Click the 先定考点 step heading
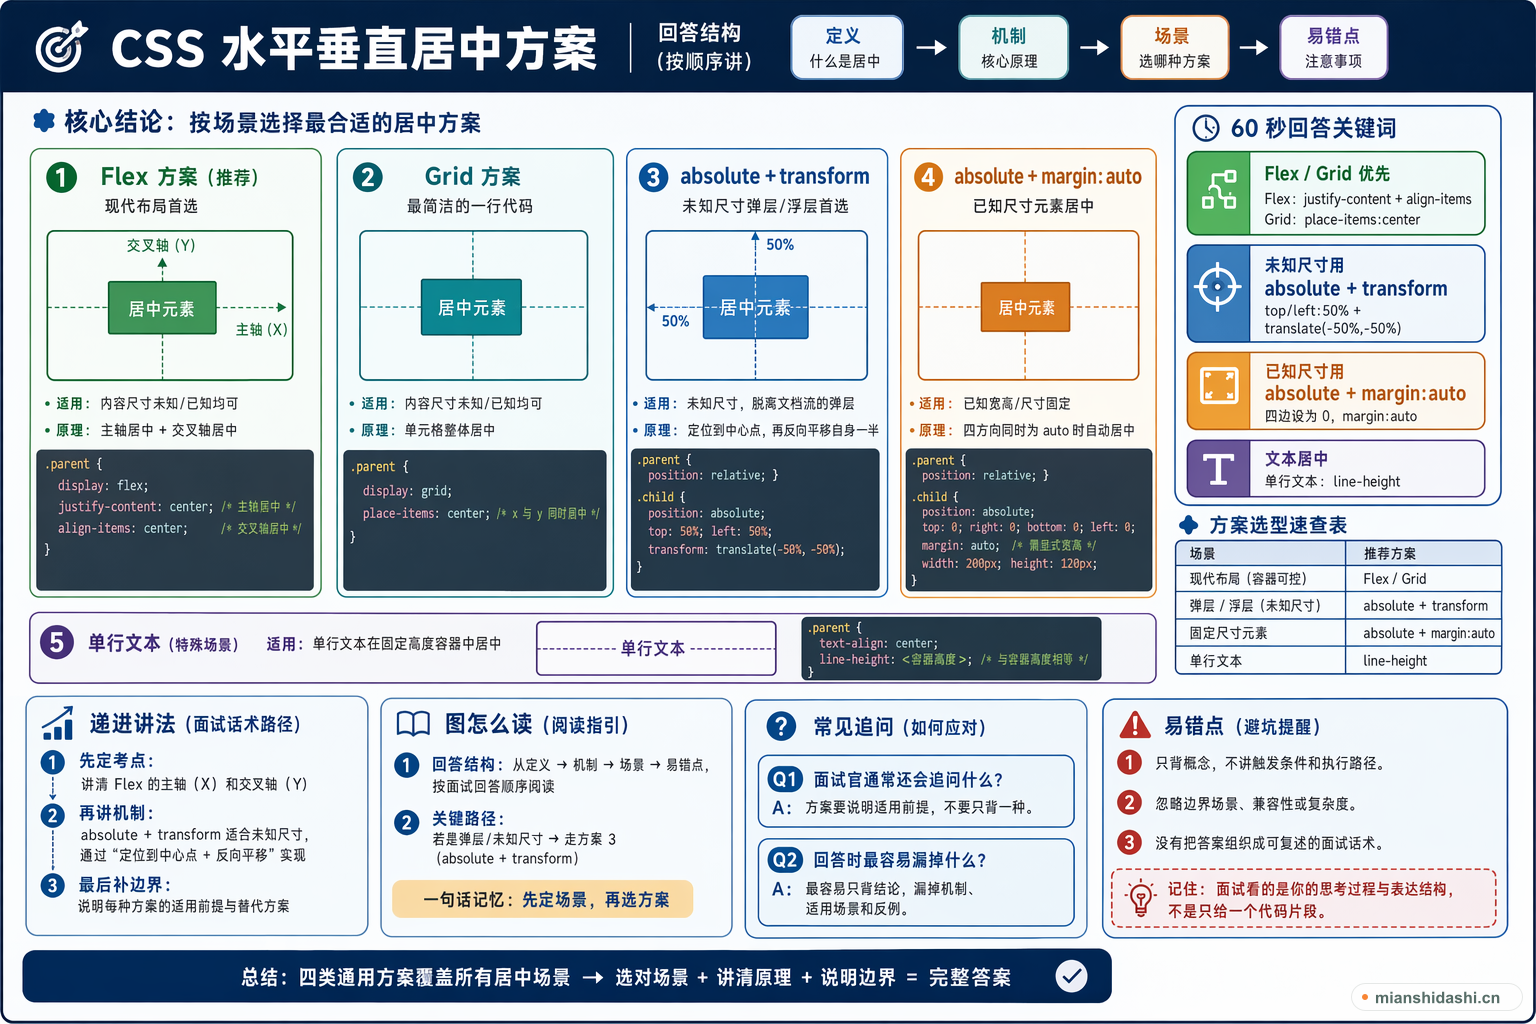This screenshot has width=1536, height=1024. (116, 761)
